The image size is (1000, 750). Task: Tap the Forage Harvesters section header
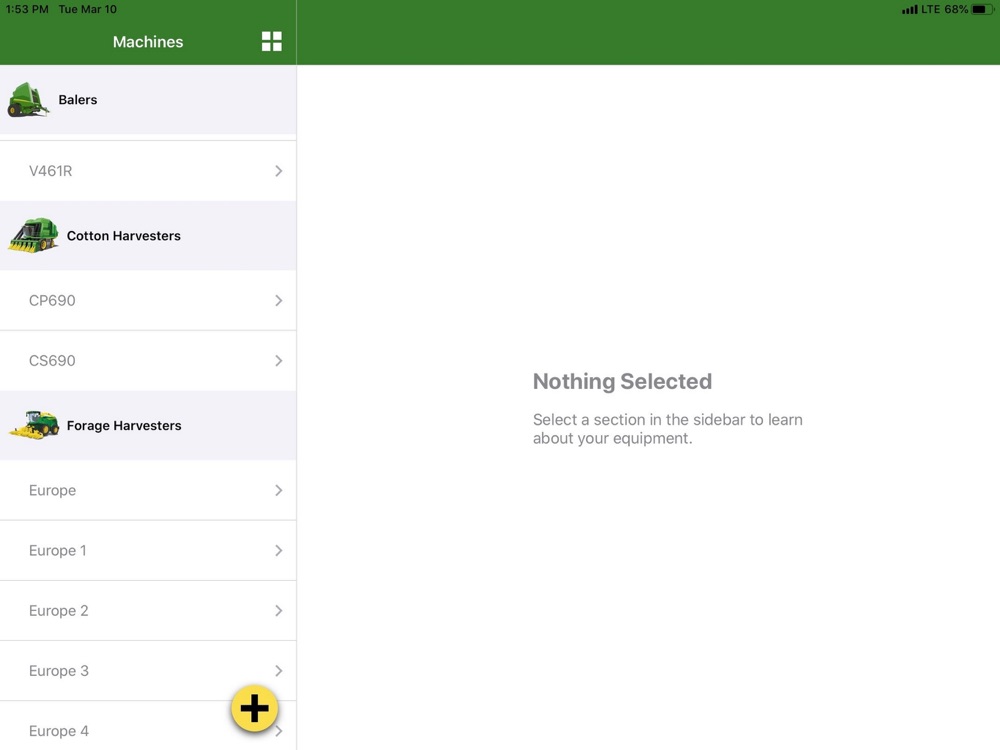(124, 425)
